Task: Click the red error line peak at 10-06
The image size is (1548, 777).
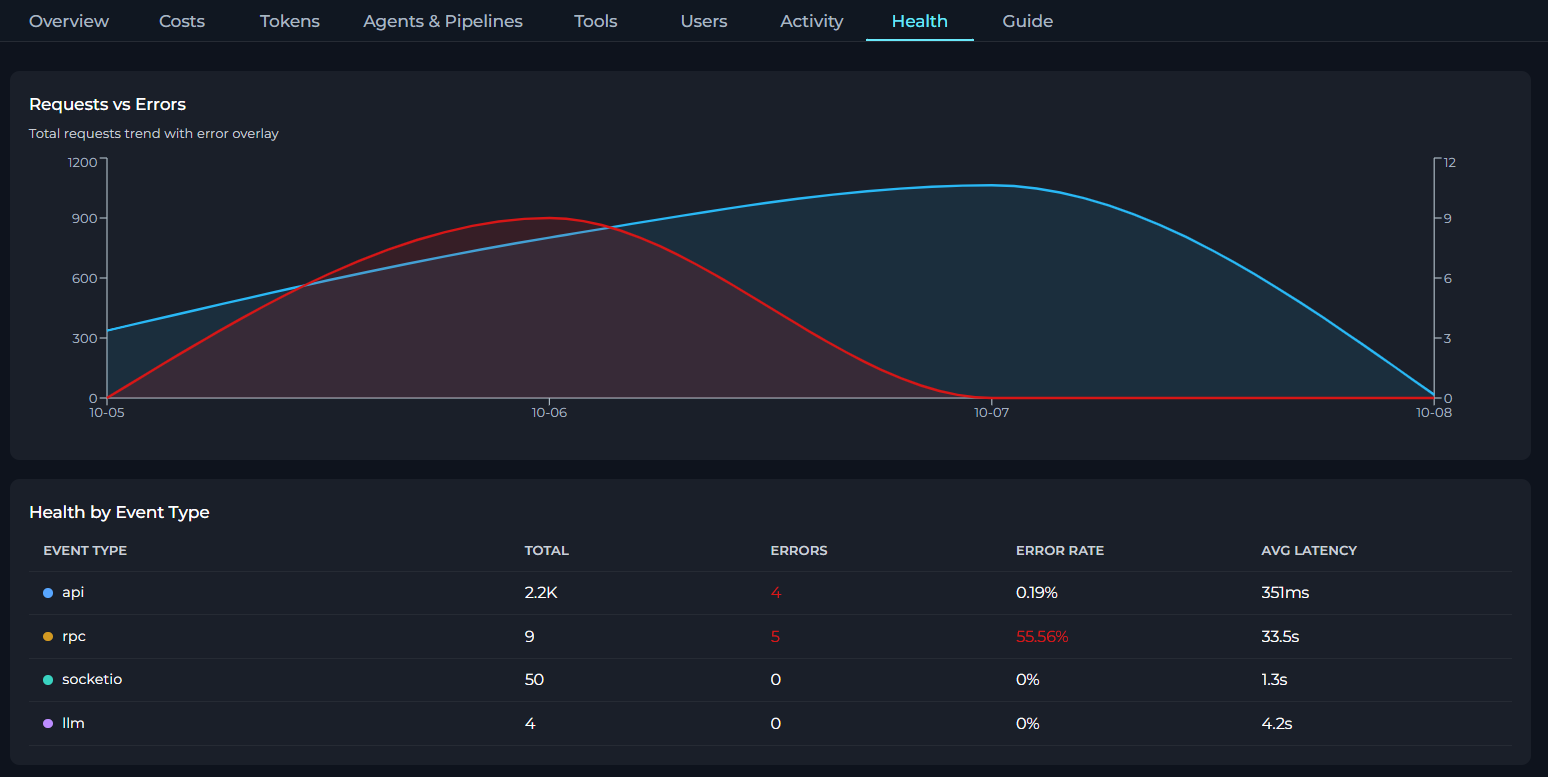Action: 549,217
